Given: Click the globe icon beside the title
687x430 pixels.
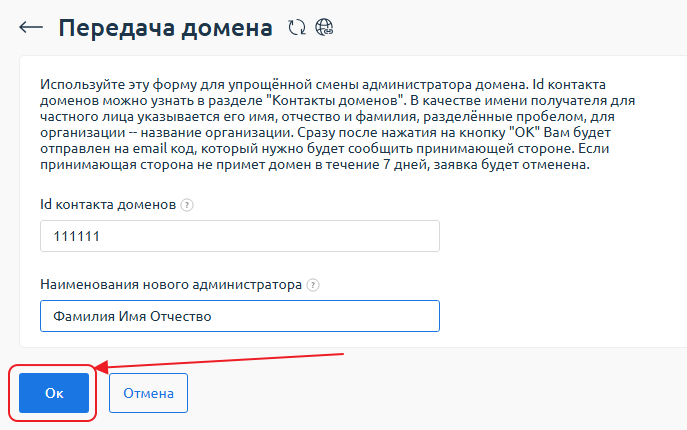Looking at the screenshot, I should click(324, 28).
